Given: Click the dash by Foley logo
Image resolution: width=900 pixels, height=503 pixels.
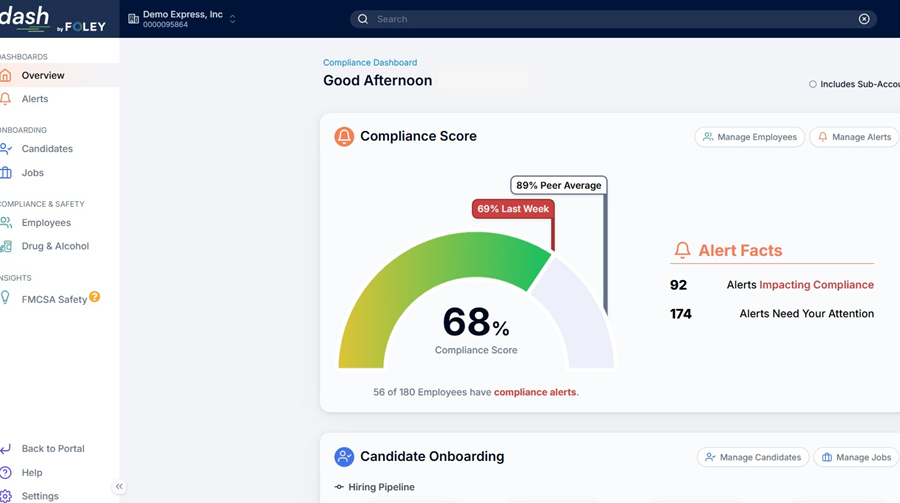Looking at the screenshot, I should 53,19.
